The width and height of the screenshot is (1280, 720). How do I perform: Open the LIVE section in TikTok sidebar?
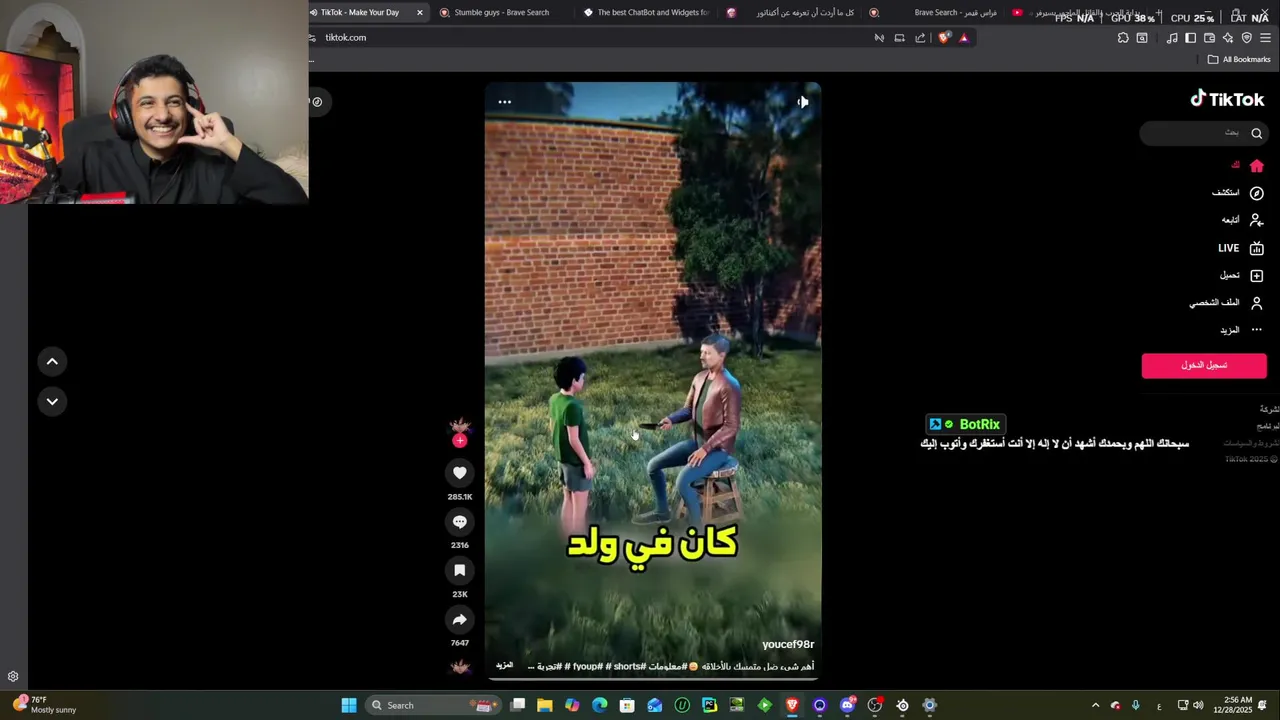pos(1241,248)
